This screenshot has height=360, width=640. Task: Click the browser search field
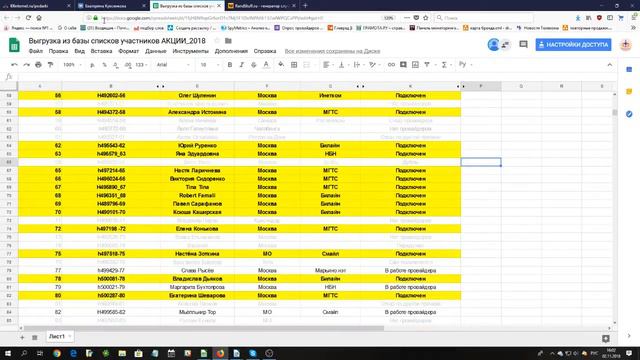point(484,18)
